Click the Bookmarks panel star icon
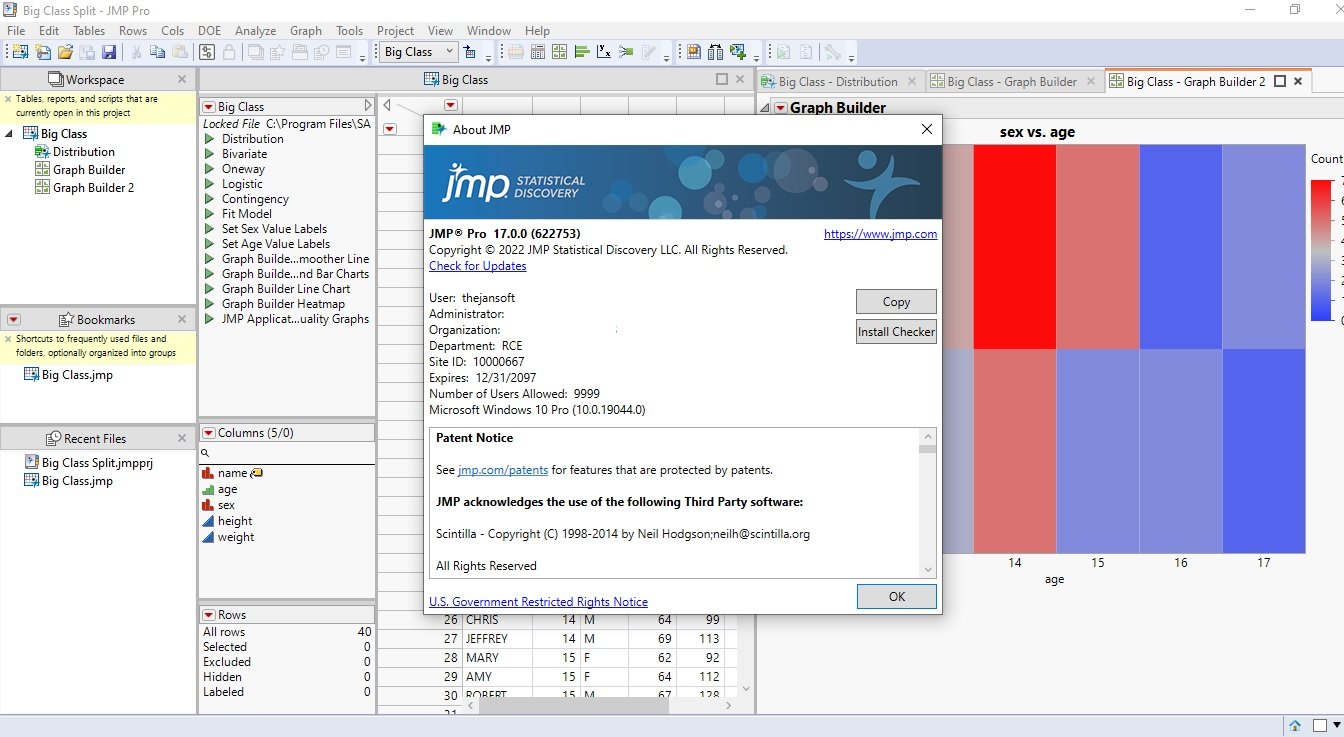This screenshot has width=1344, height=737. click(66, 319)
